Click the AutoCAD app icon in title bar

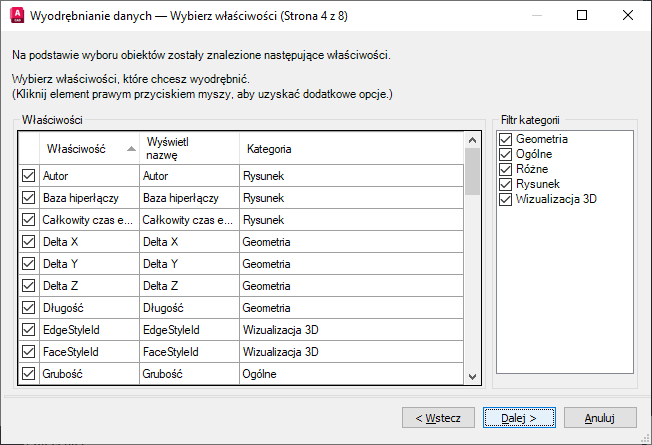(x=17, y=16)
